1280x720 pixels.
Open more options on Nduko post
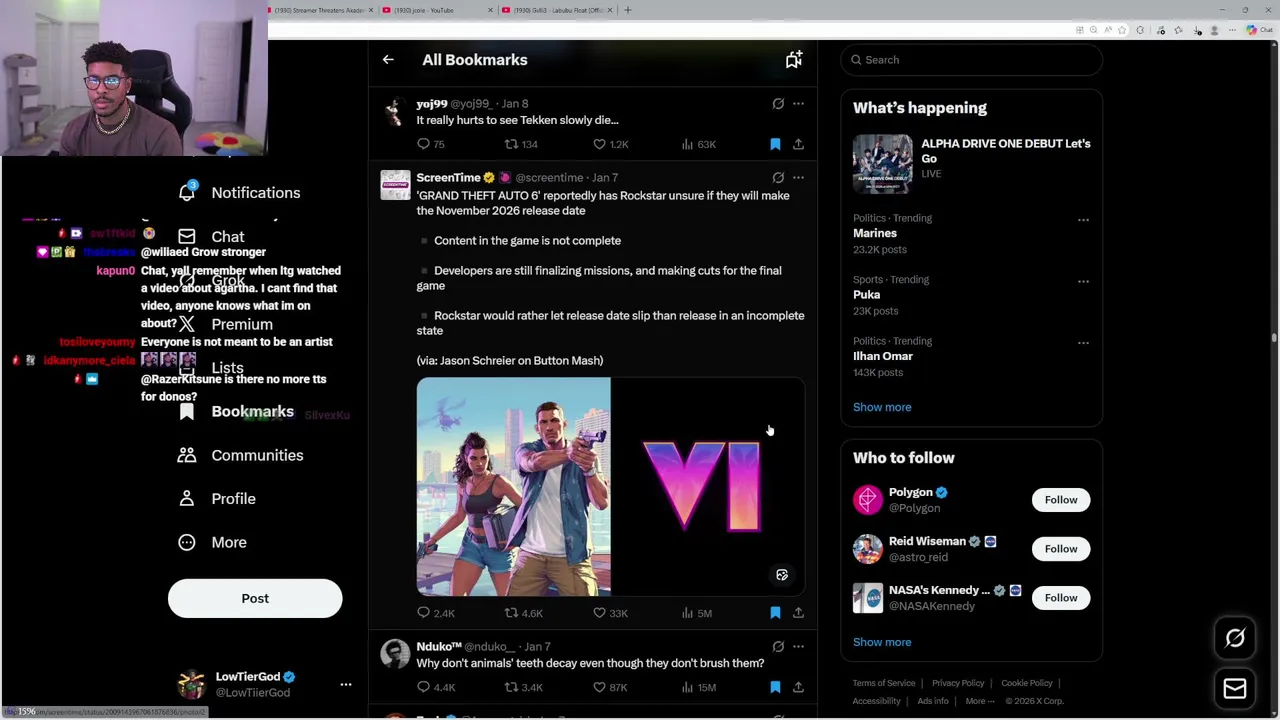pyautogui.click(x=798, y=647)
